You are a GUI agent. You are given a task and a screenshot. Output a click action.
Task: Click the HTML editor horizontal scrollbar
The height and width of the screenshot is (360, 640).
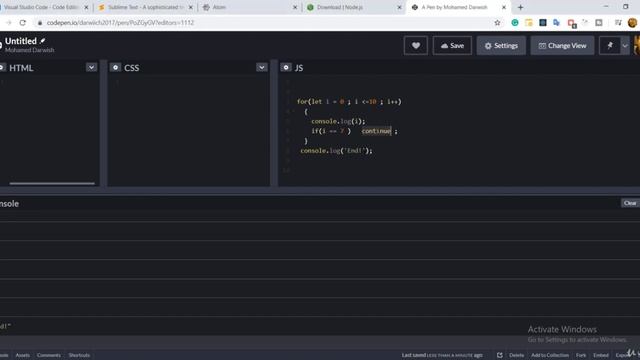coord(52,184)
